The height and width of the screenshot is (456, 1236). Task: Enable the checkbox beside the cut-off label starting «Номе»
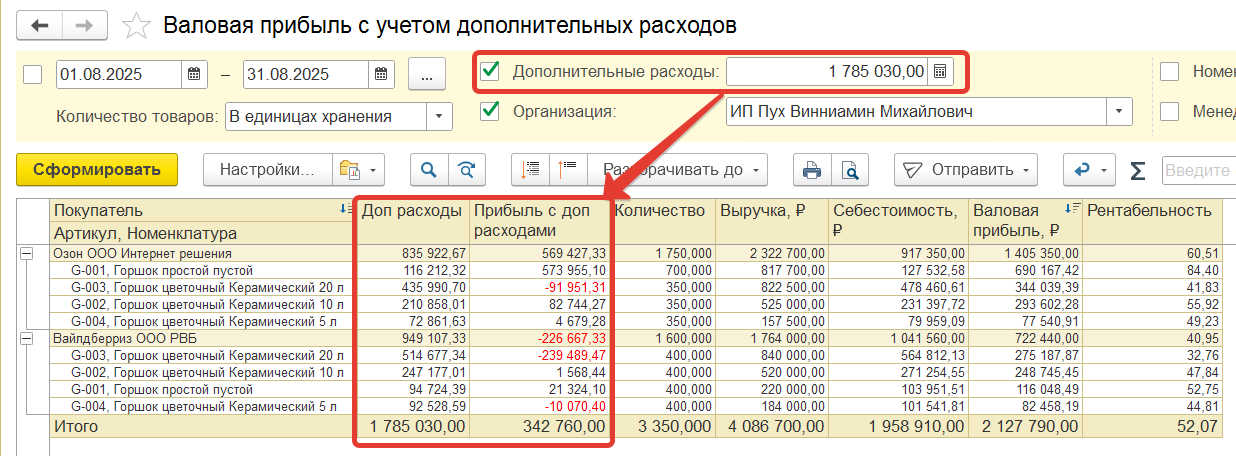pos(1169,71)
